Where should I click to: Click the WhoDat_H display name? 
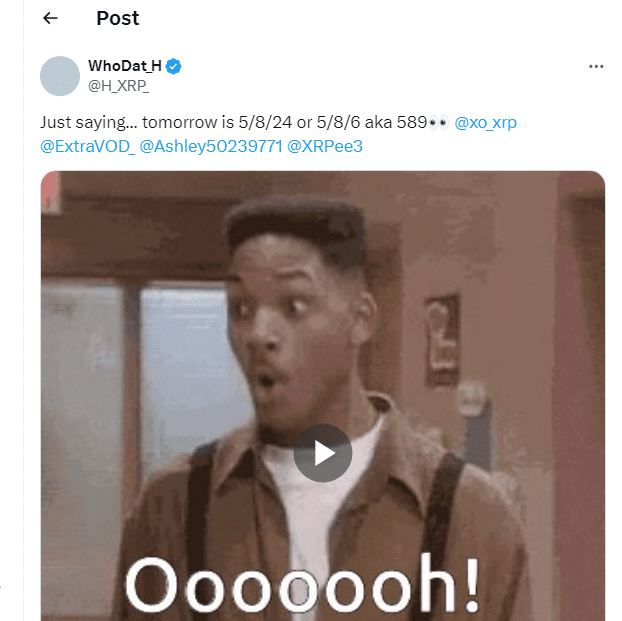pyautogui.click(x=125, y=66)
